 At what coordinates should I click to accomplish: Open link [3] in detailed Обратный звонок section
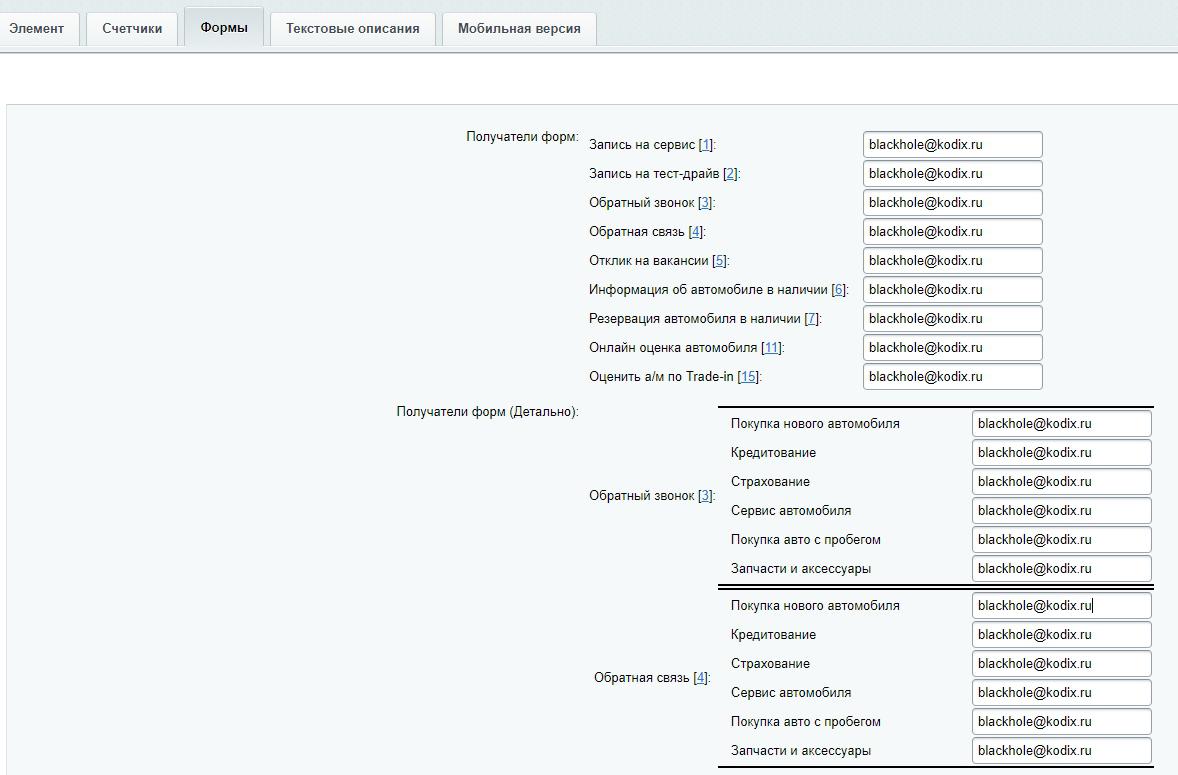click(705, 496)
